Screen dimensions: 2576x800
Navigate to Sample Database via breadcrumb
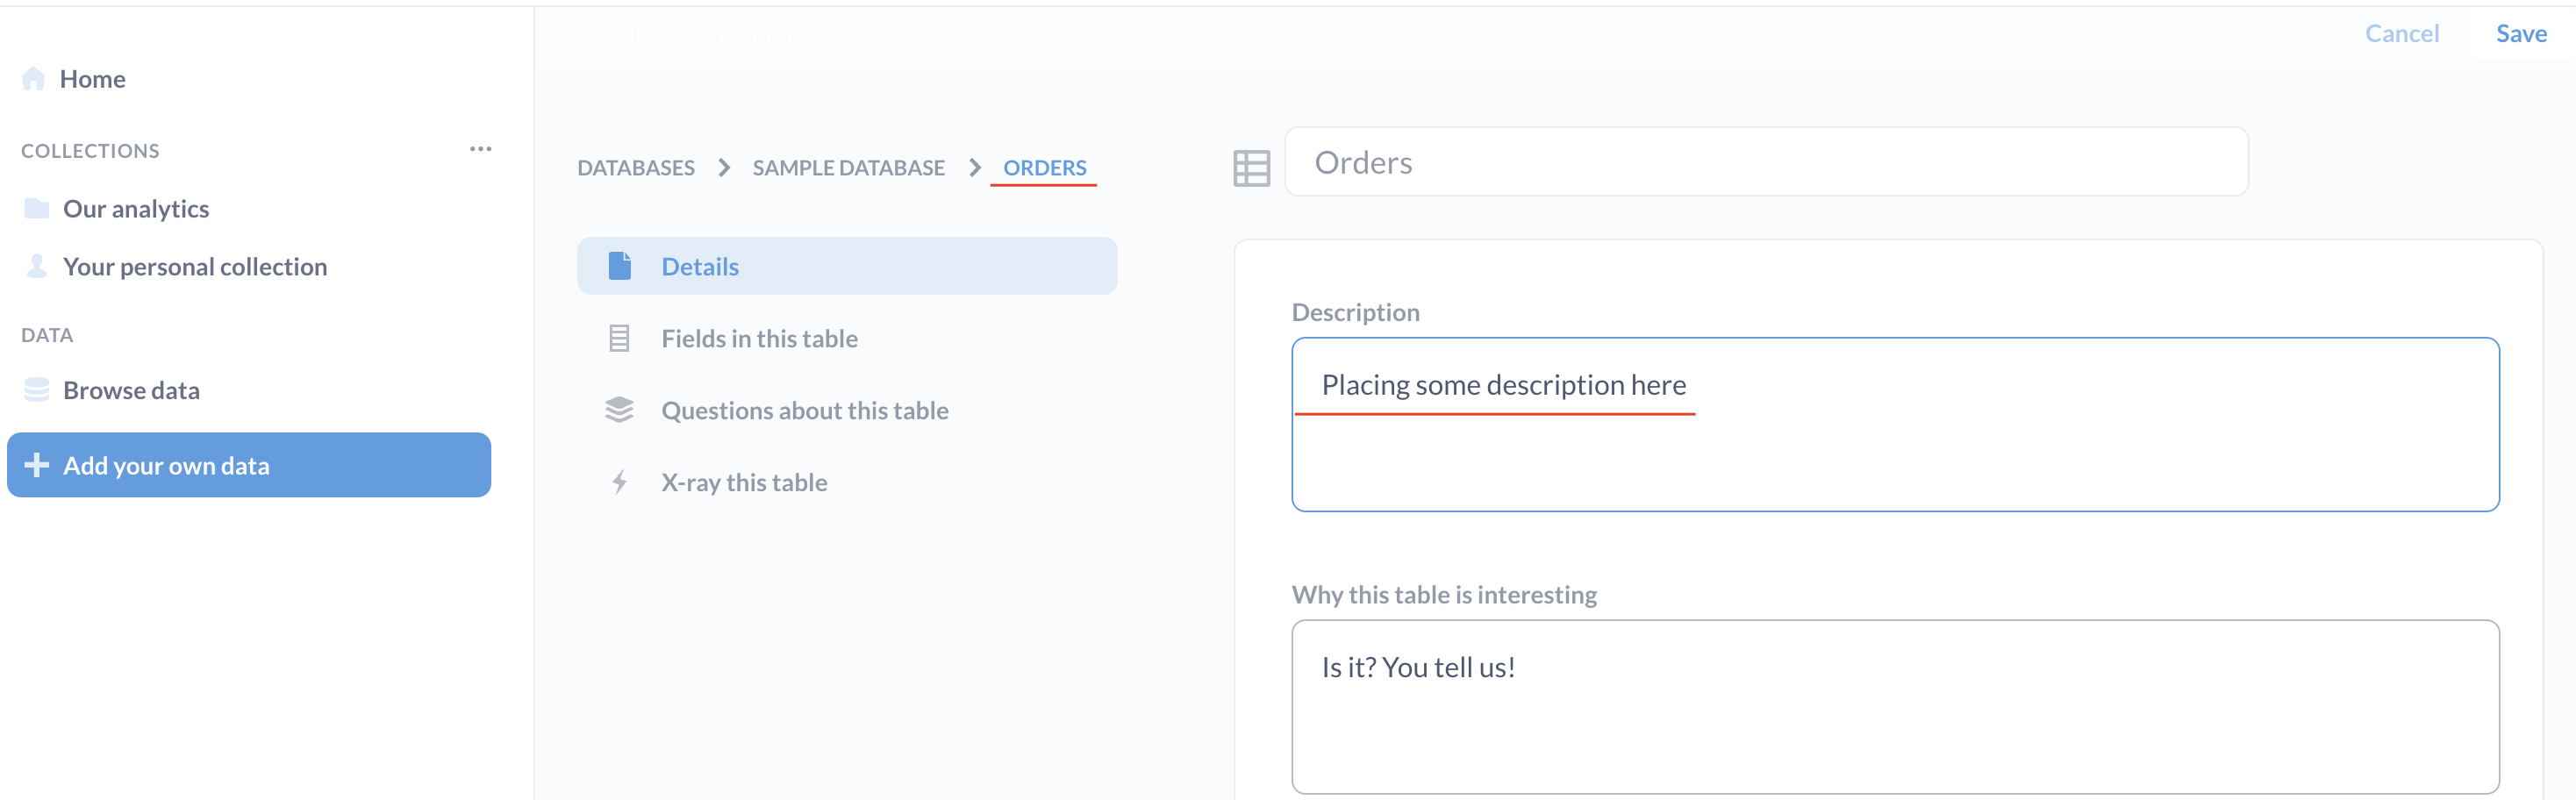[849, 167]
